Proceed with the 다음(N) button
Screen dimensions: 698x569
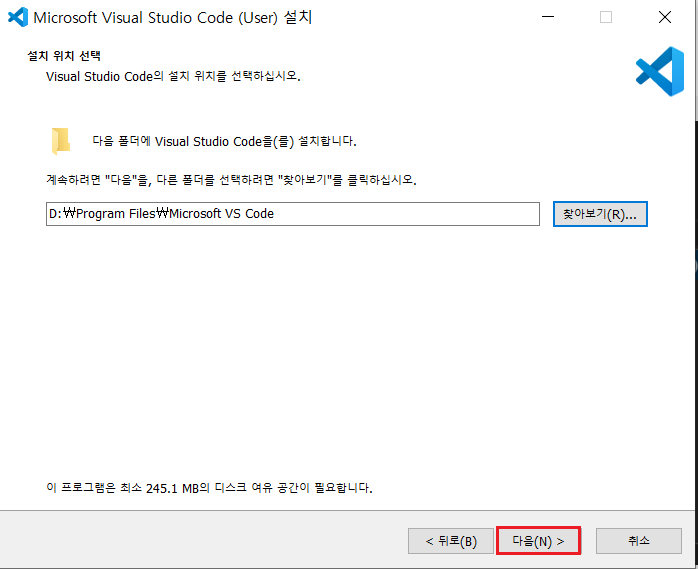coord(538,541)
